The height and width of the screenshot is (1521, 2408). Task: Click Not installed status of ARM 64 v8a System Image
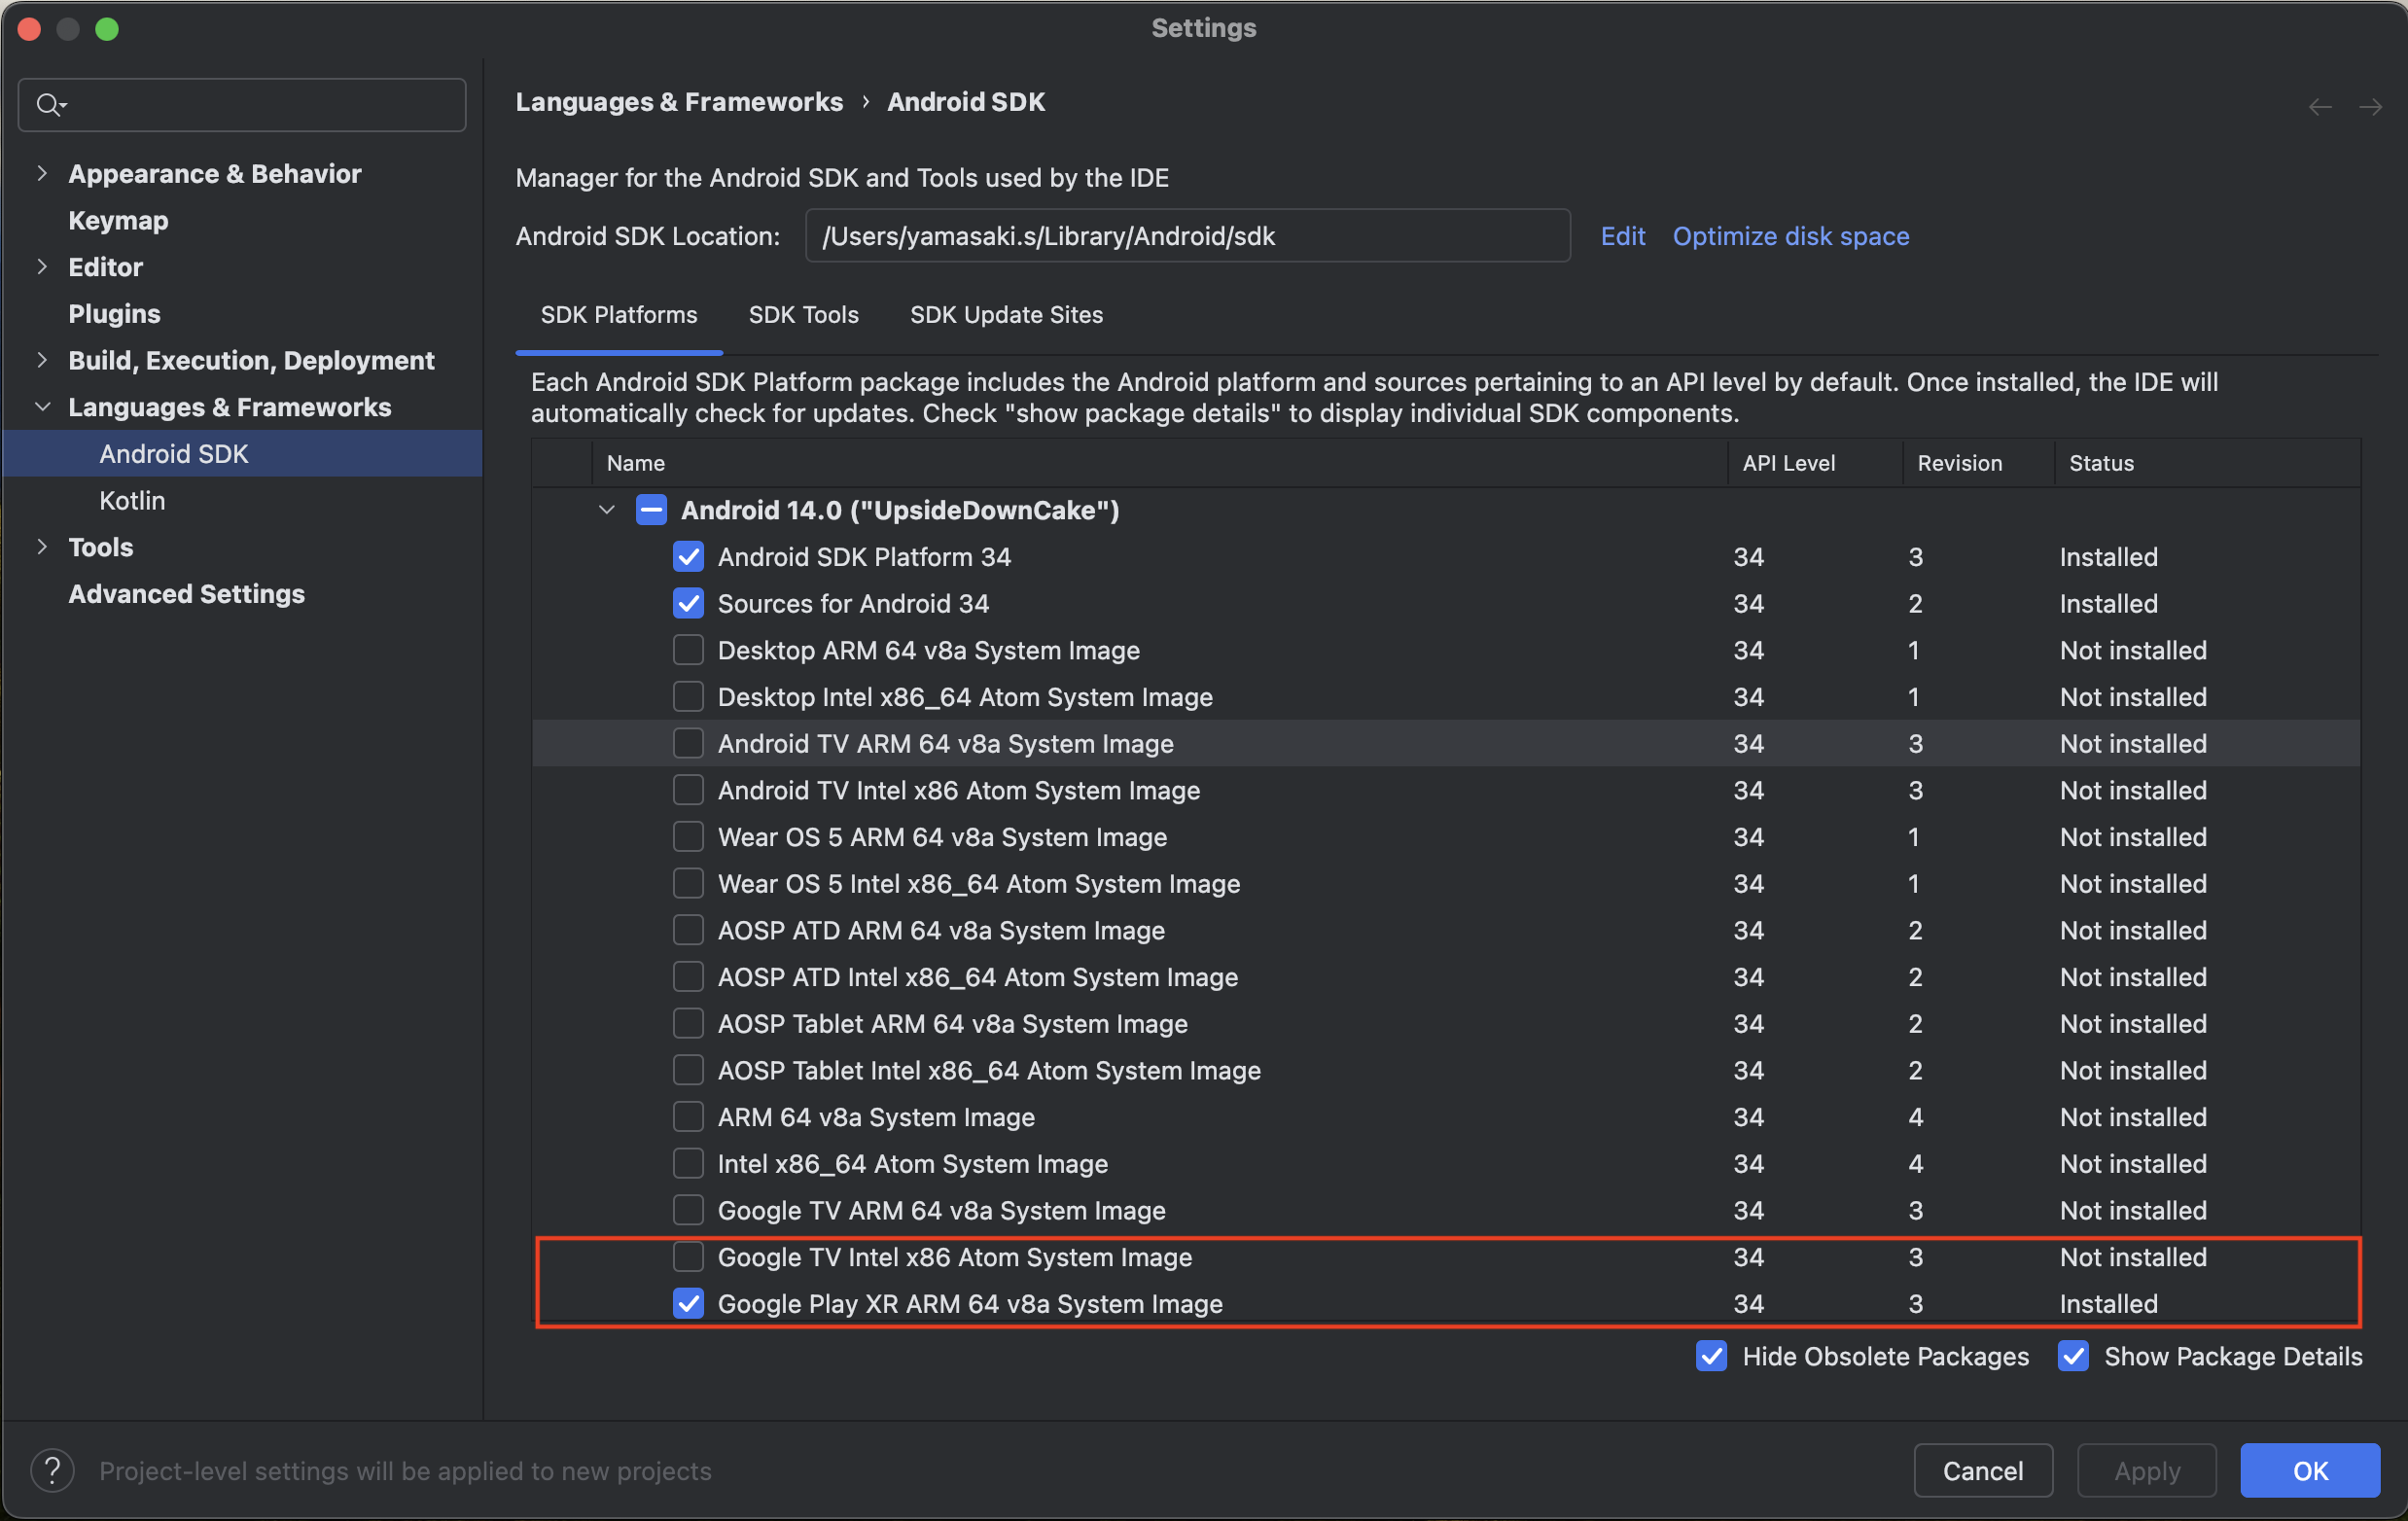[2133, 1116]
